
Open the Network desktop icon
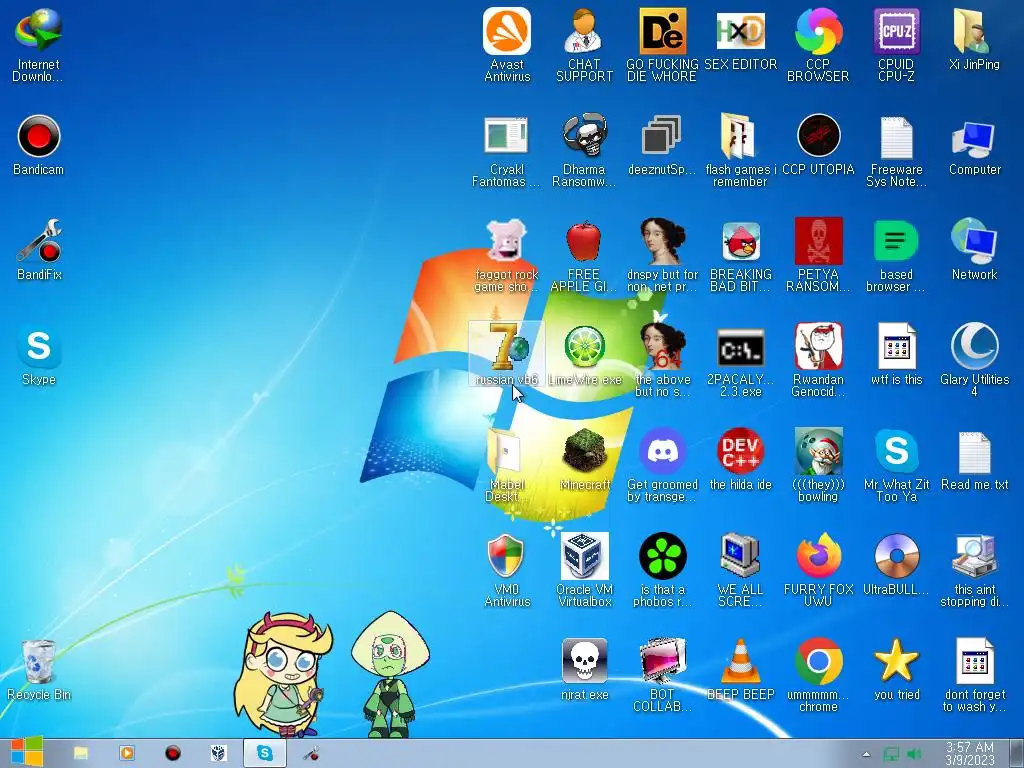974,250
